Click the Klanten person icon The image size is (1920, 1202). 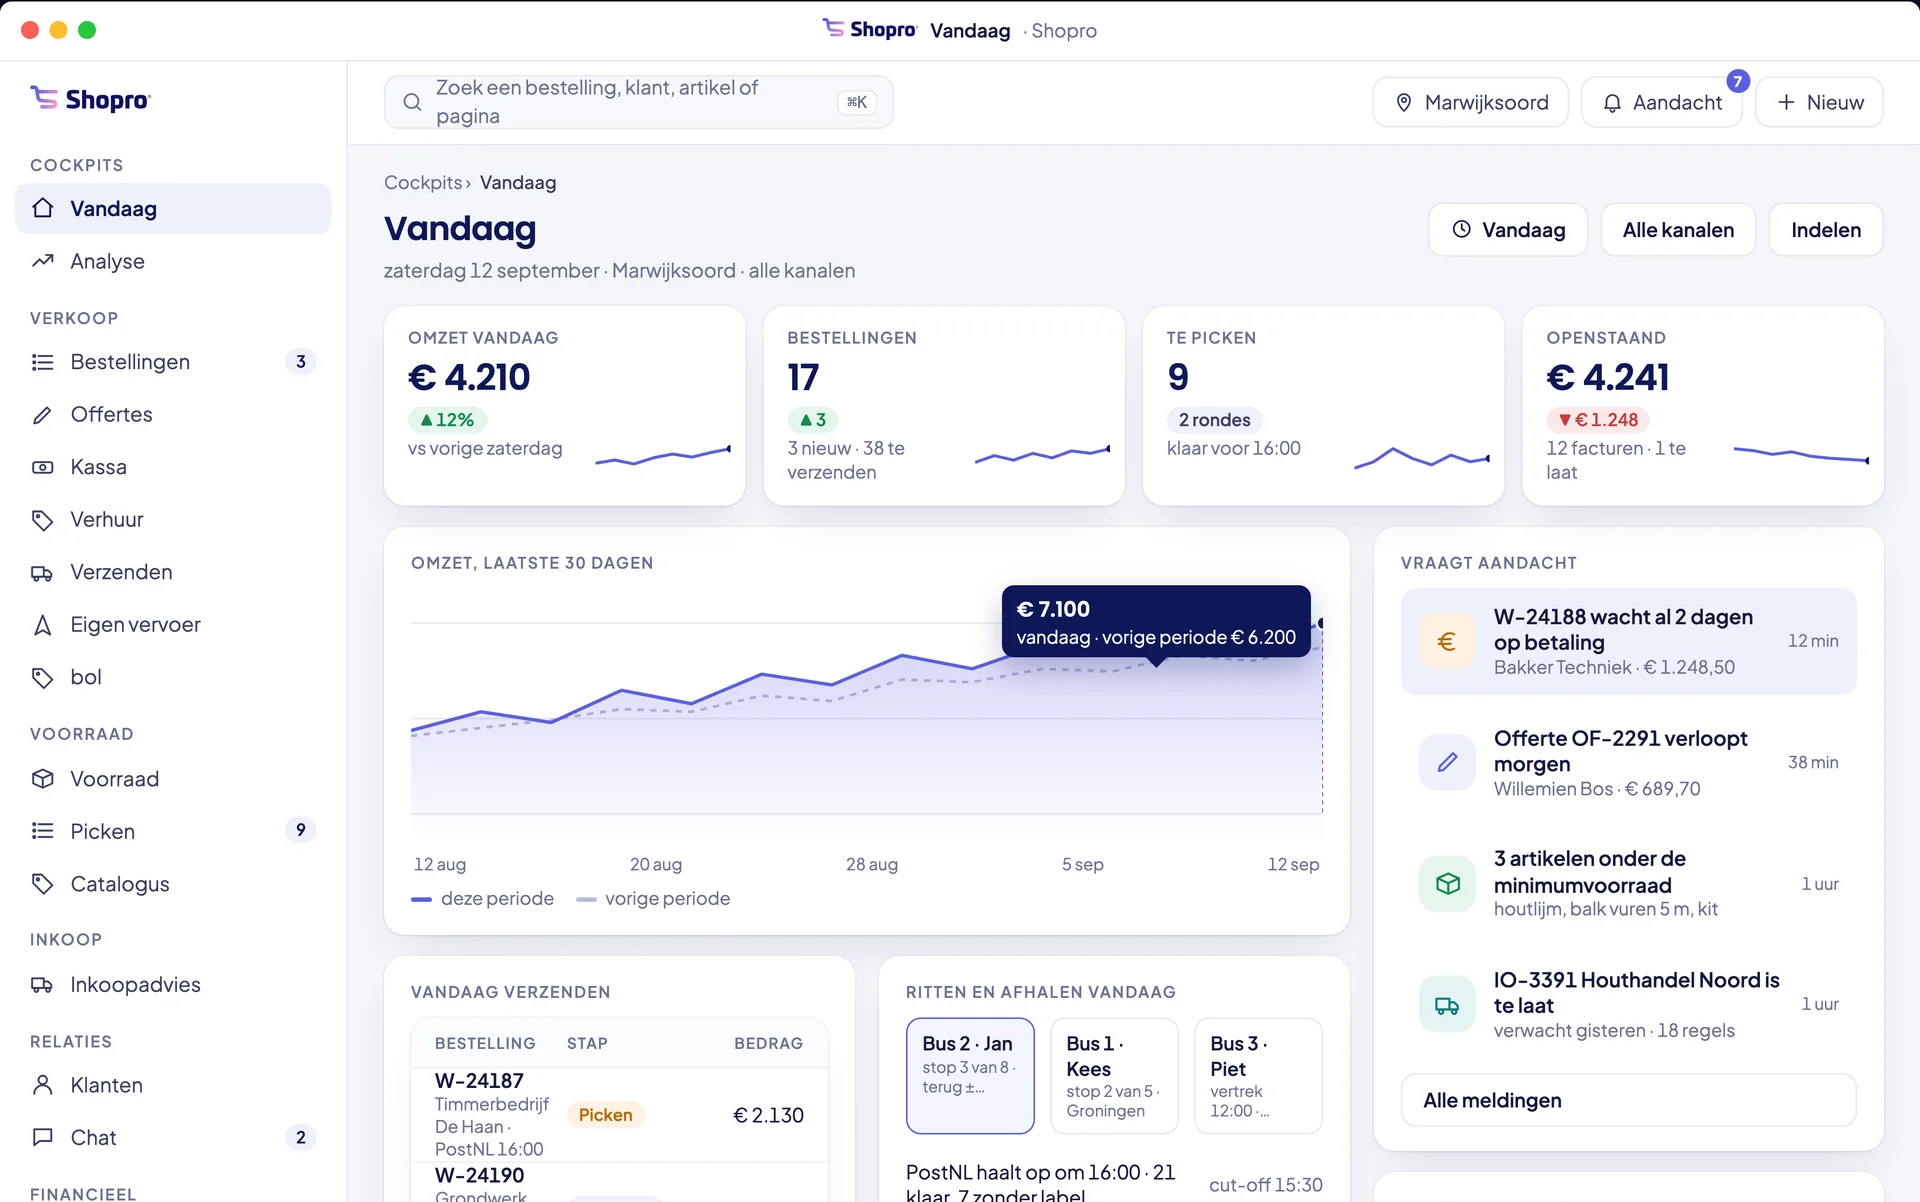tap(42, 1085)
